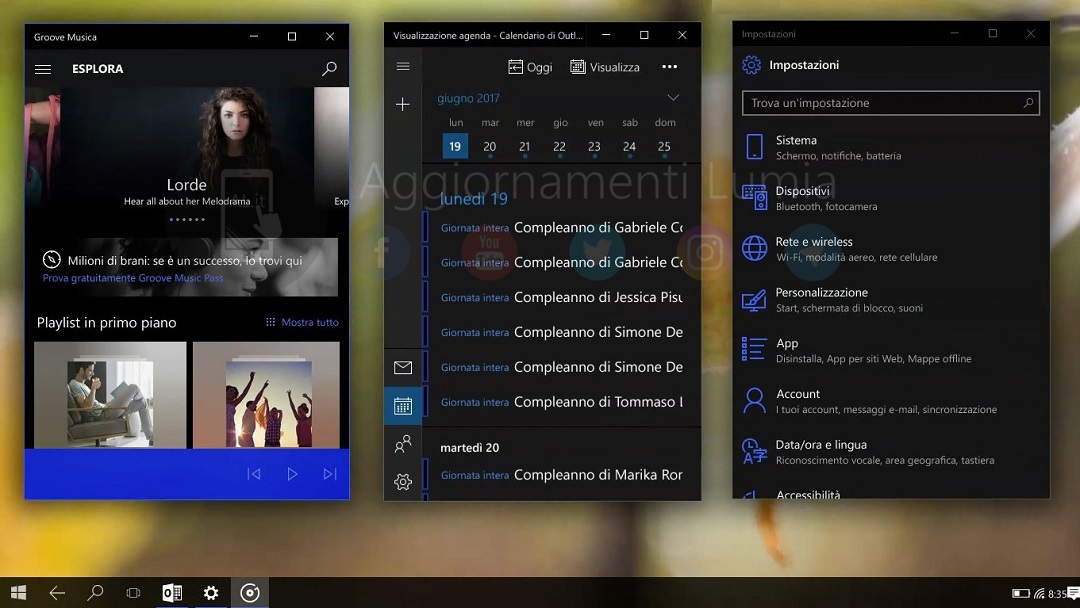1080x608 pixels.
Task: Click the giugno 2017 month label
Action: (x=468, y=98)
